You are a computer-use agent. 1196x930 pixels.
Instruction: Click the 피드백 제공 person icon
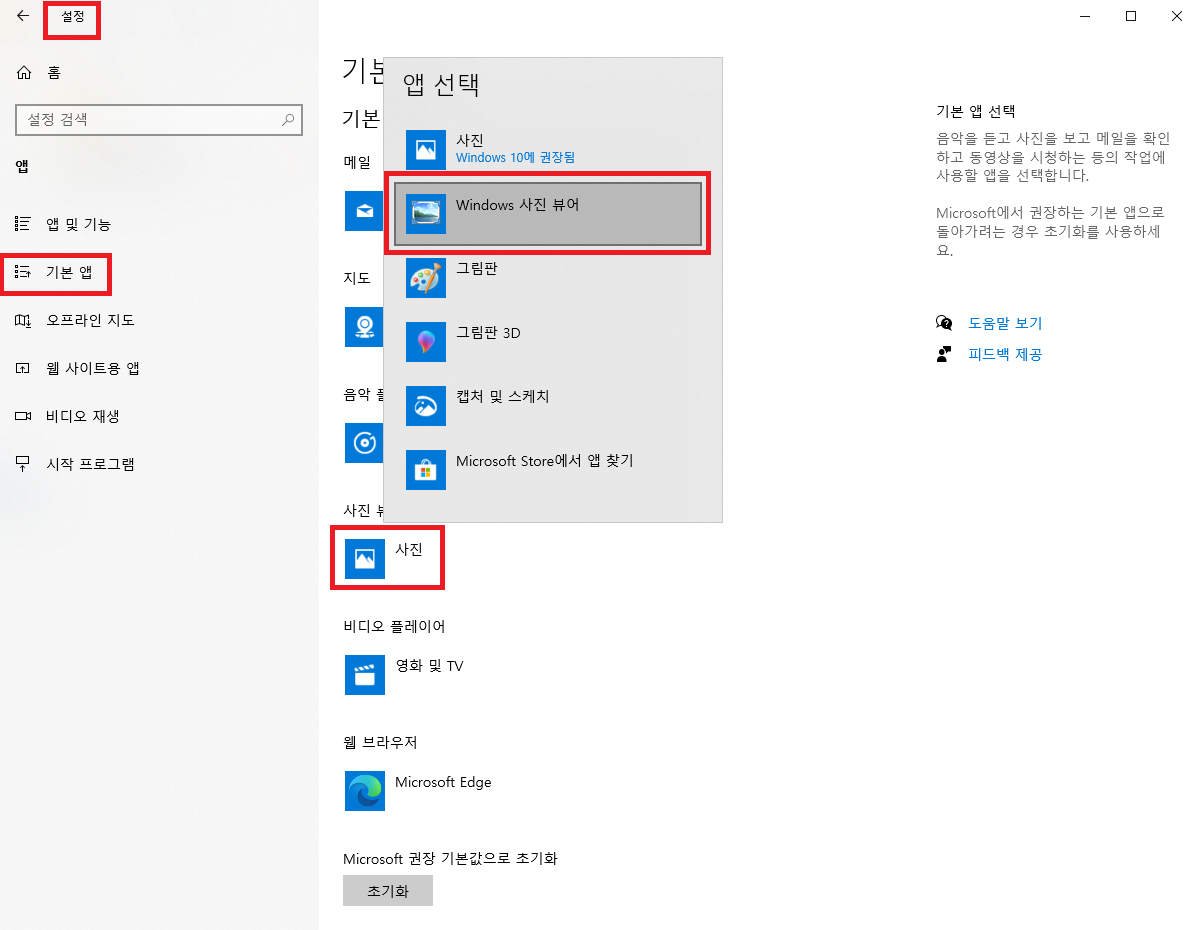(944, 354)
